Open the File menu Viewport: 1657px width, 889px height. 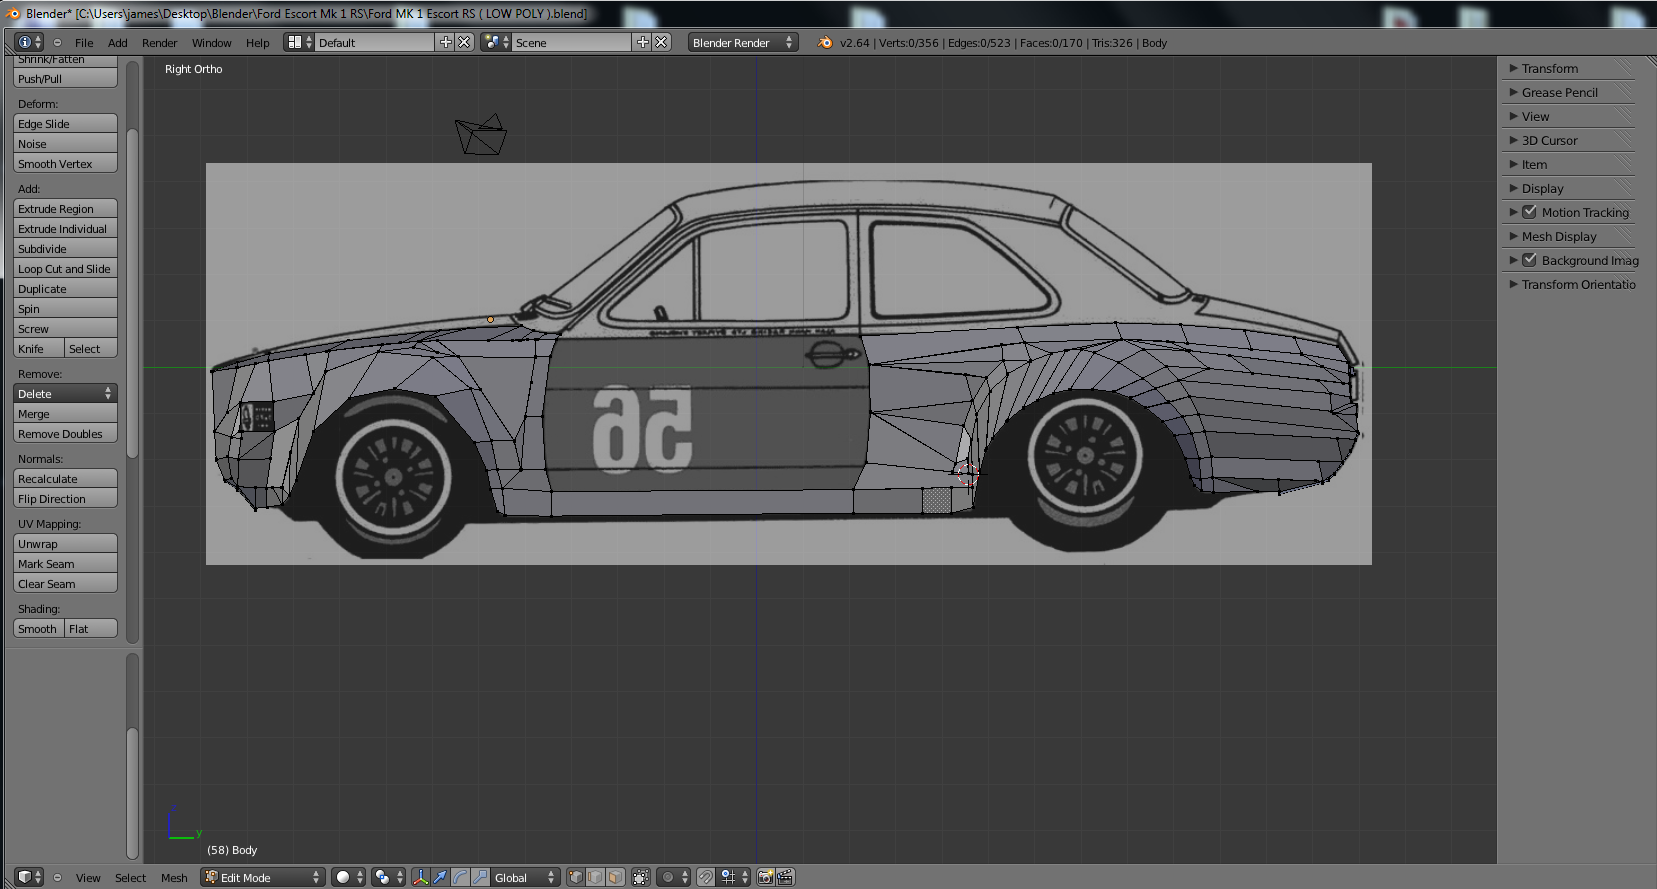click(x=84, y=43)
